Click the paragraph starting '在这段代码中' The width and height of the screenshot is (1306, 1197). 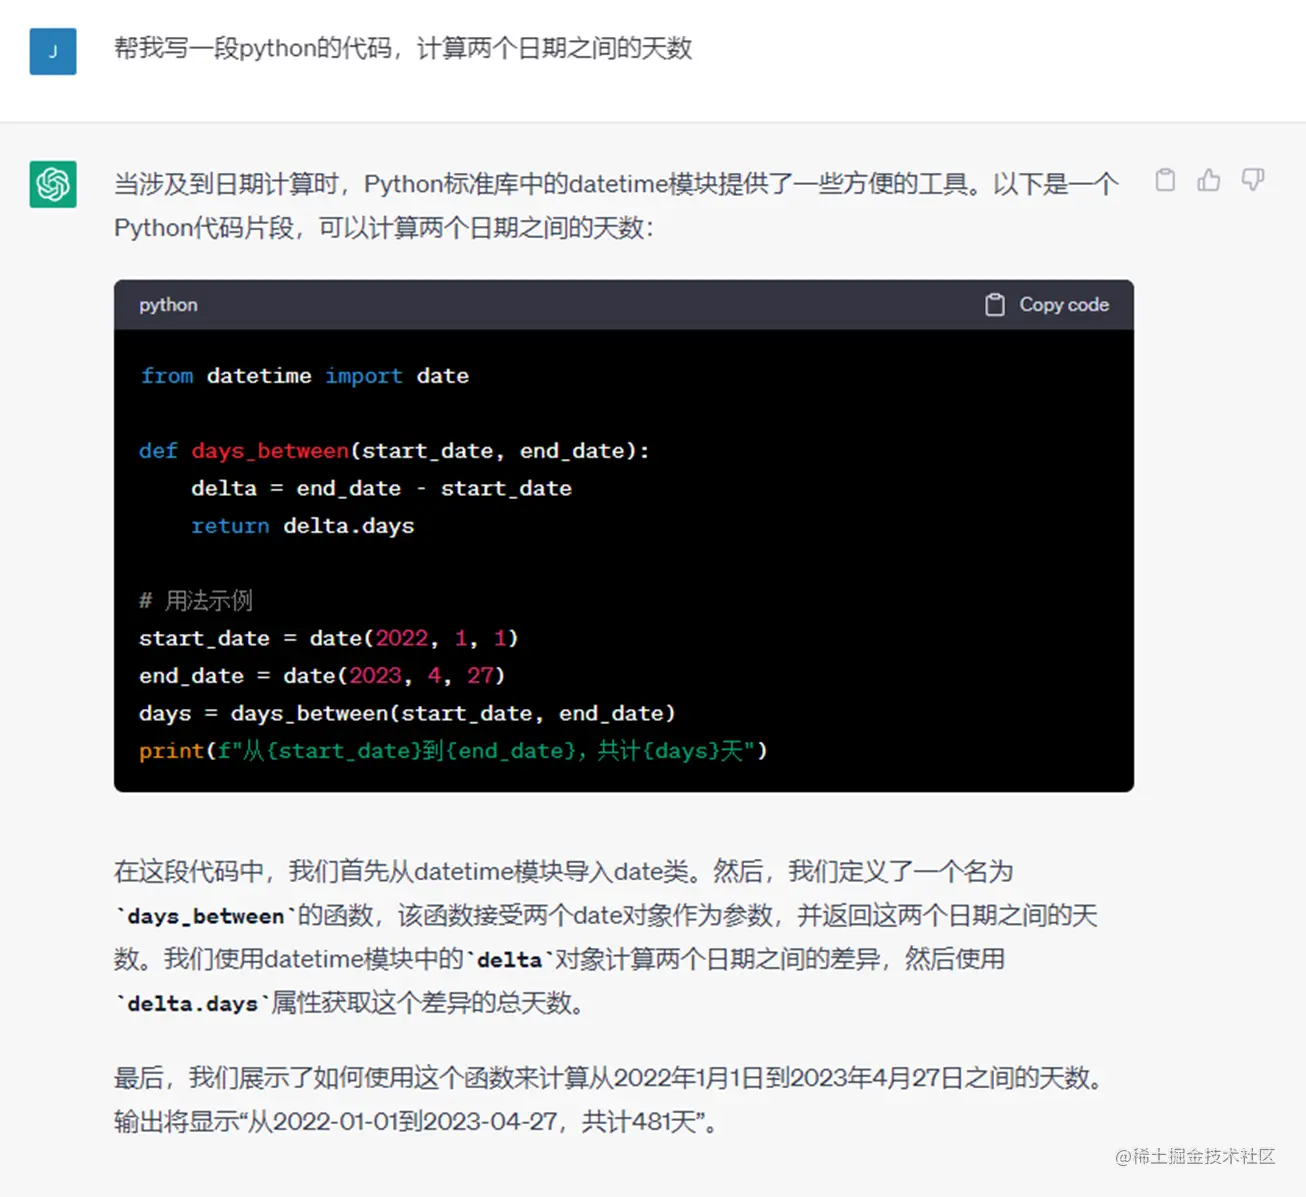click(606, 937)
